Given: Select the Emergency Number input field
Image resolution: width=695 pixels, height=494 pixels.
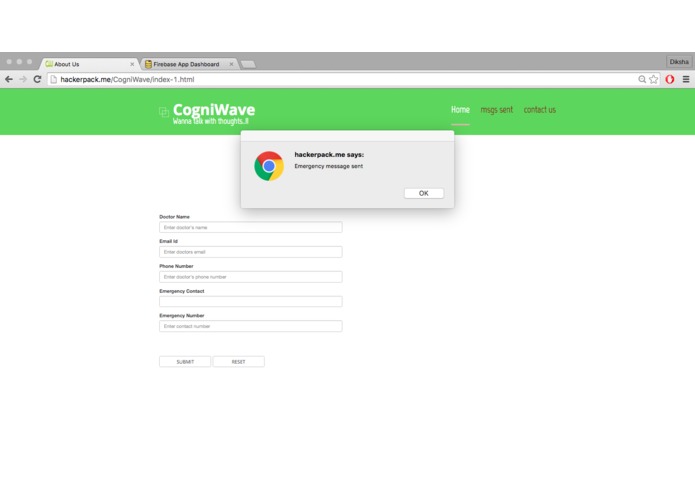Looking at the screenshot, I should point(250,326).
